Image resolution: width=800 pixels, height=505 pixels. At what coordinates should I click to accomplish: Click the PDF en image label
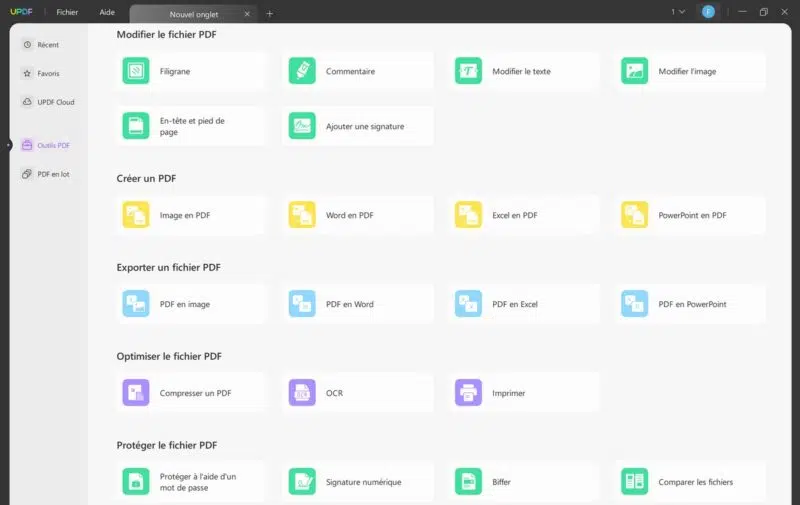[x=185, y=304]
